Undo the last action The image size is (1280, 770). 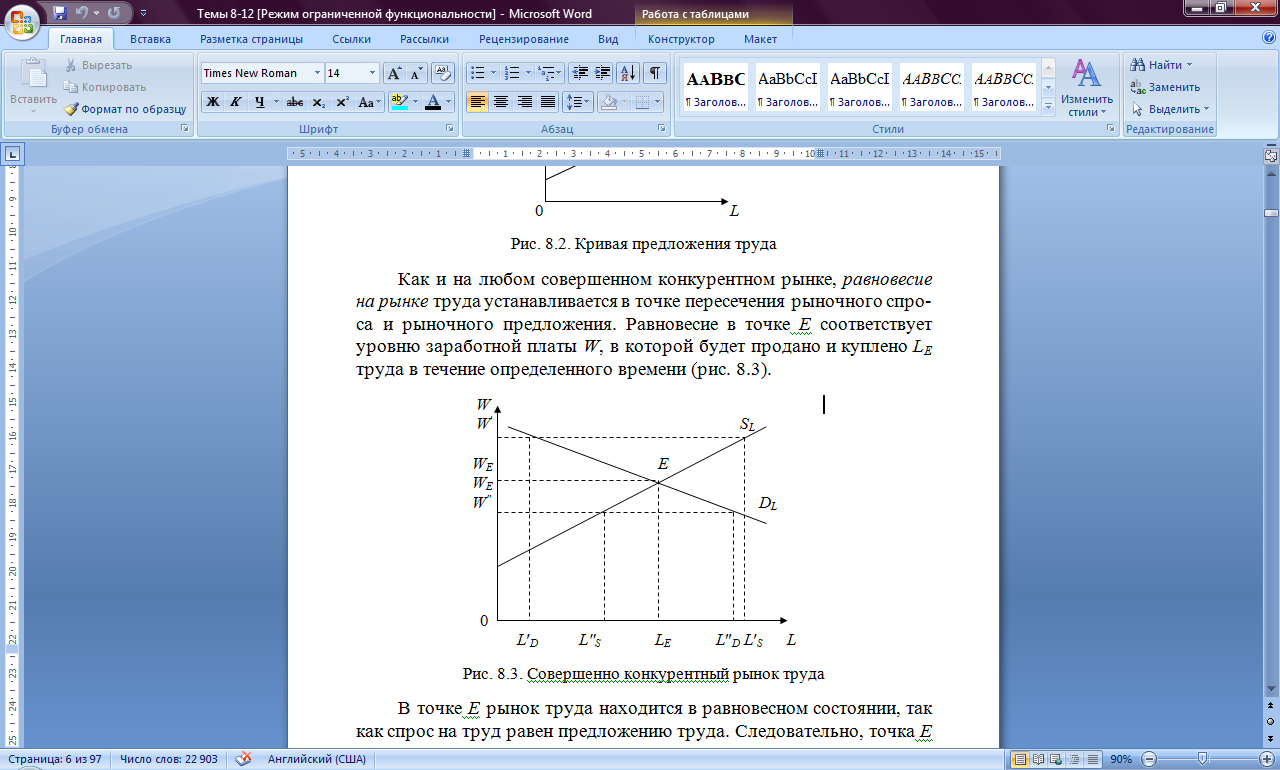[x=83, y=13]
